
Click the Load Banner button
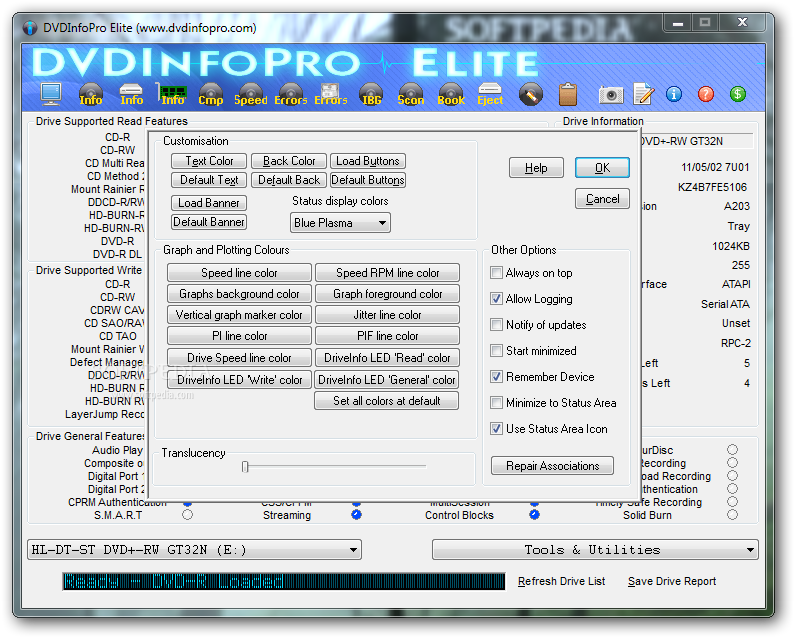pos(209,203)
